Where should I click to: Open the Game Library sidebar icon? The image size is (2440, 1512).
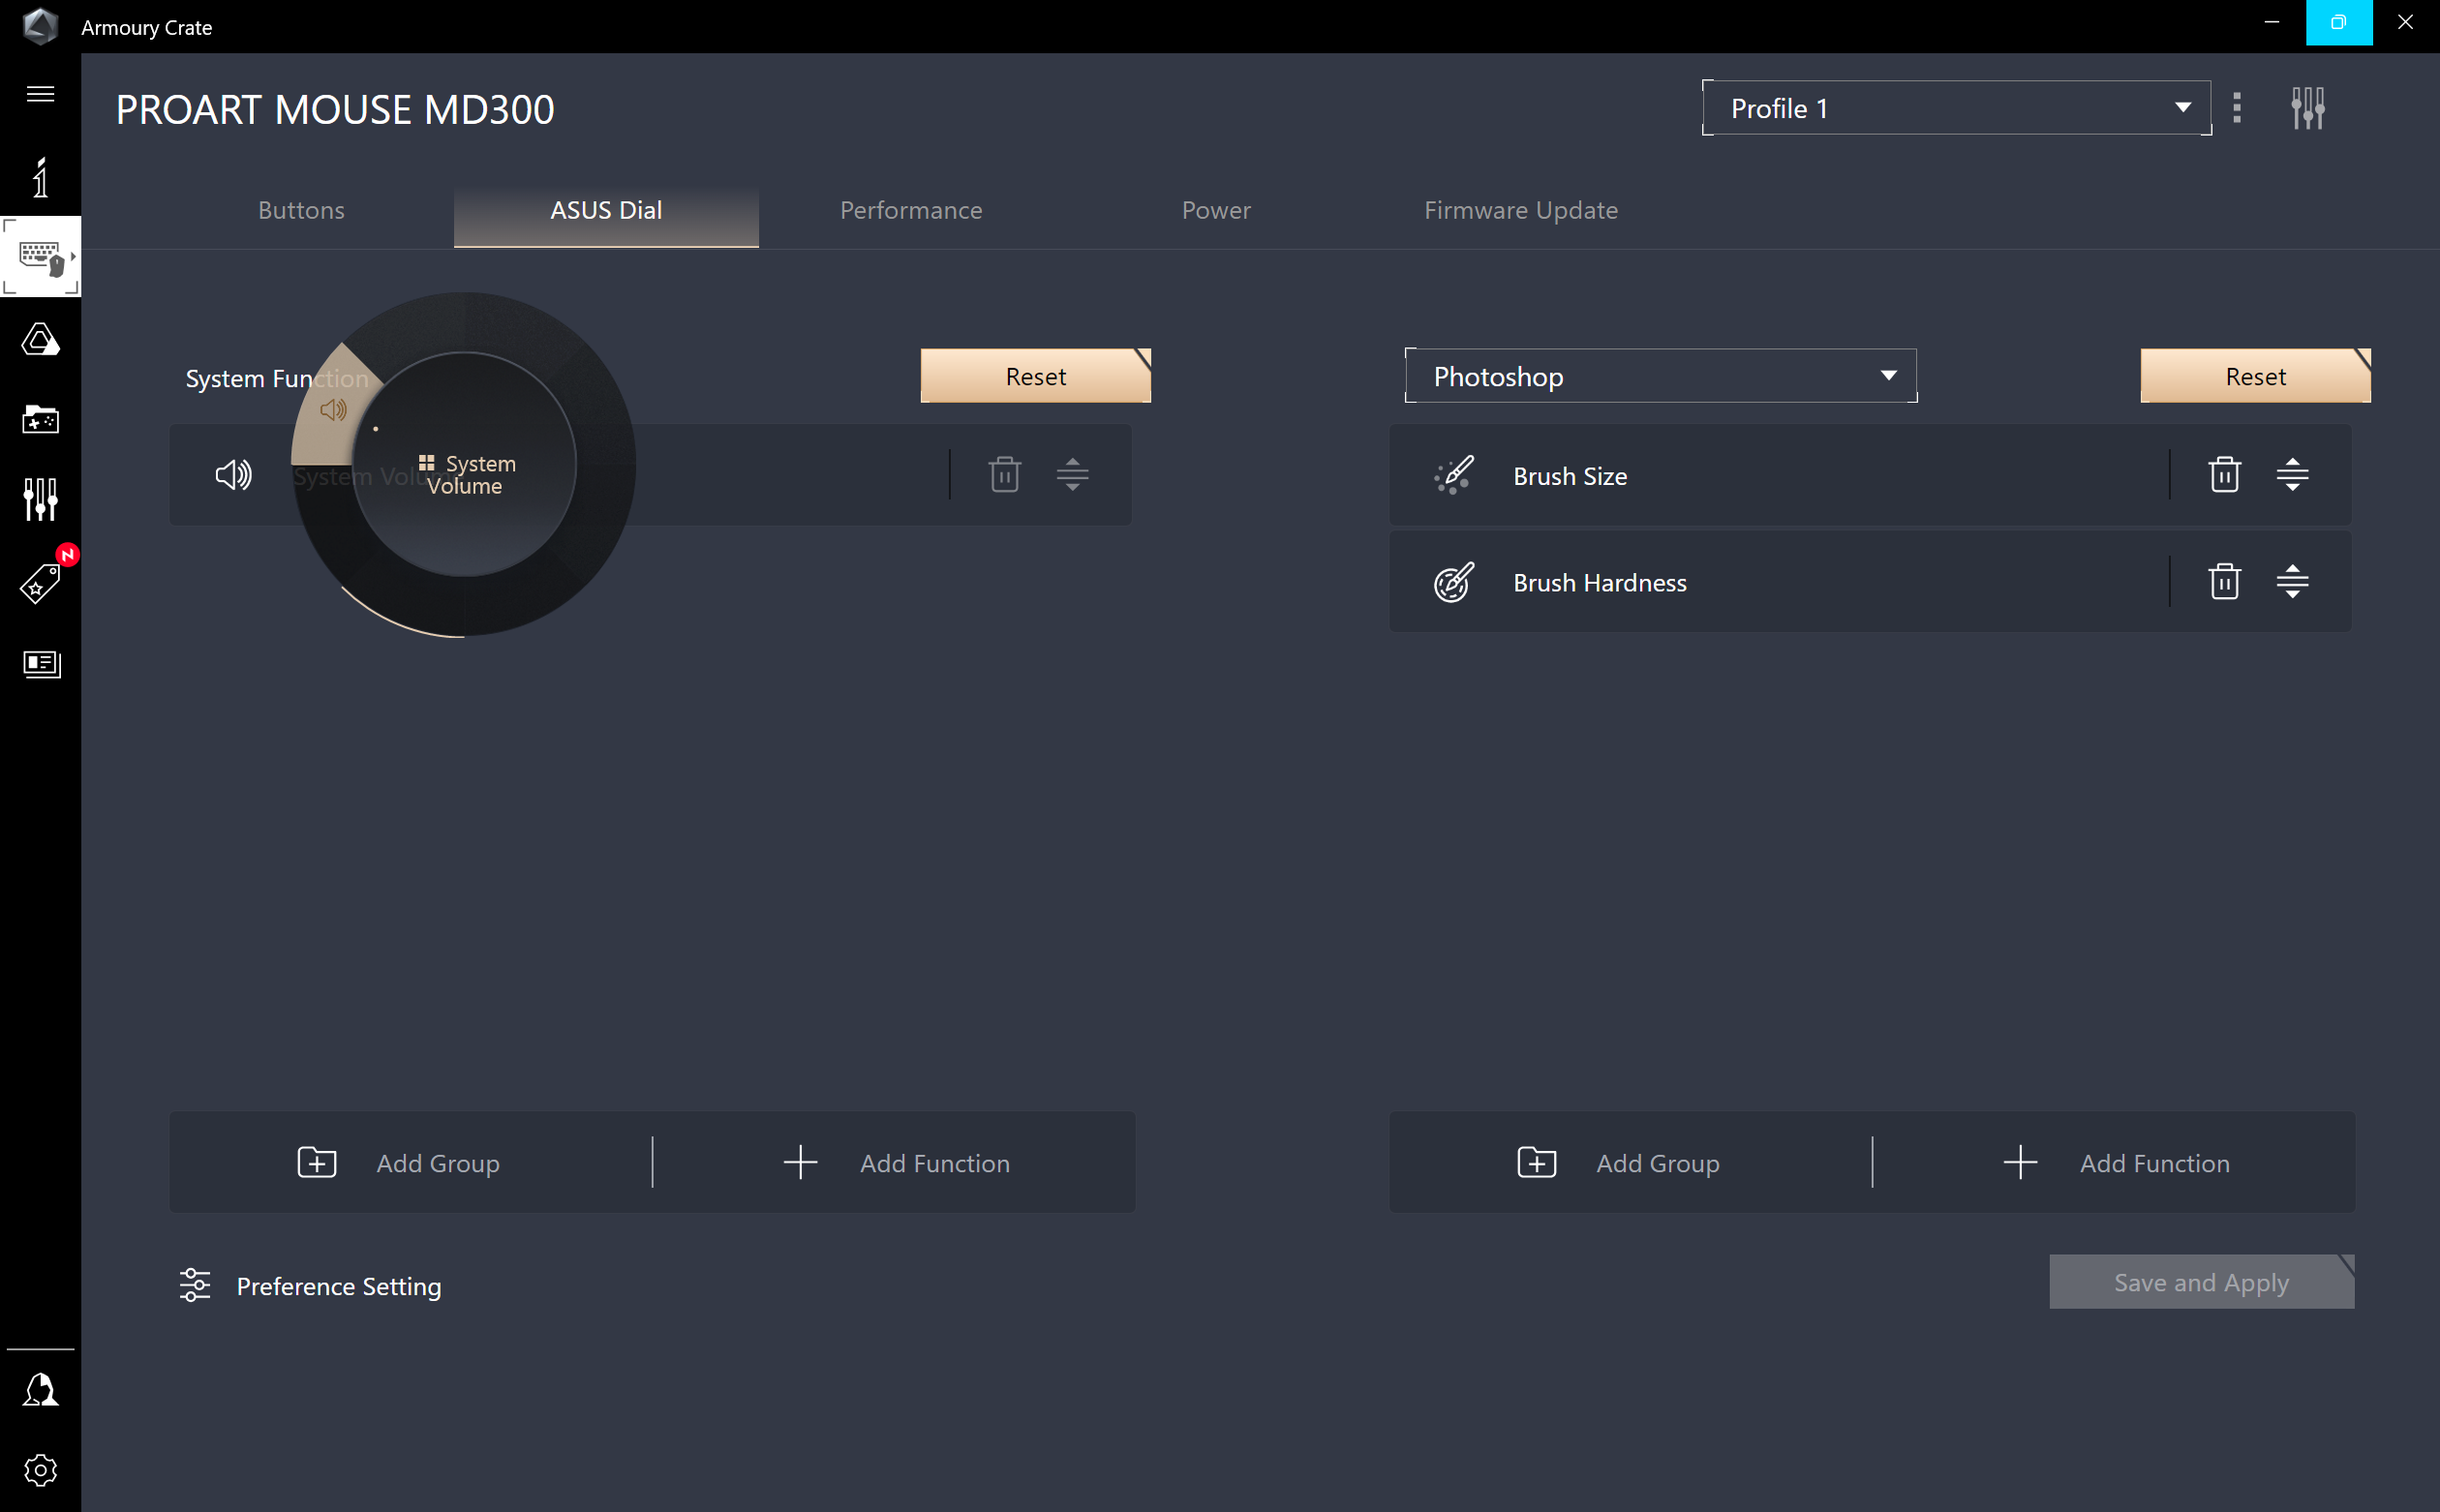[40, 419]
